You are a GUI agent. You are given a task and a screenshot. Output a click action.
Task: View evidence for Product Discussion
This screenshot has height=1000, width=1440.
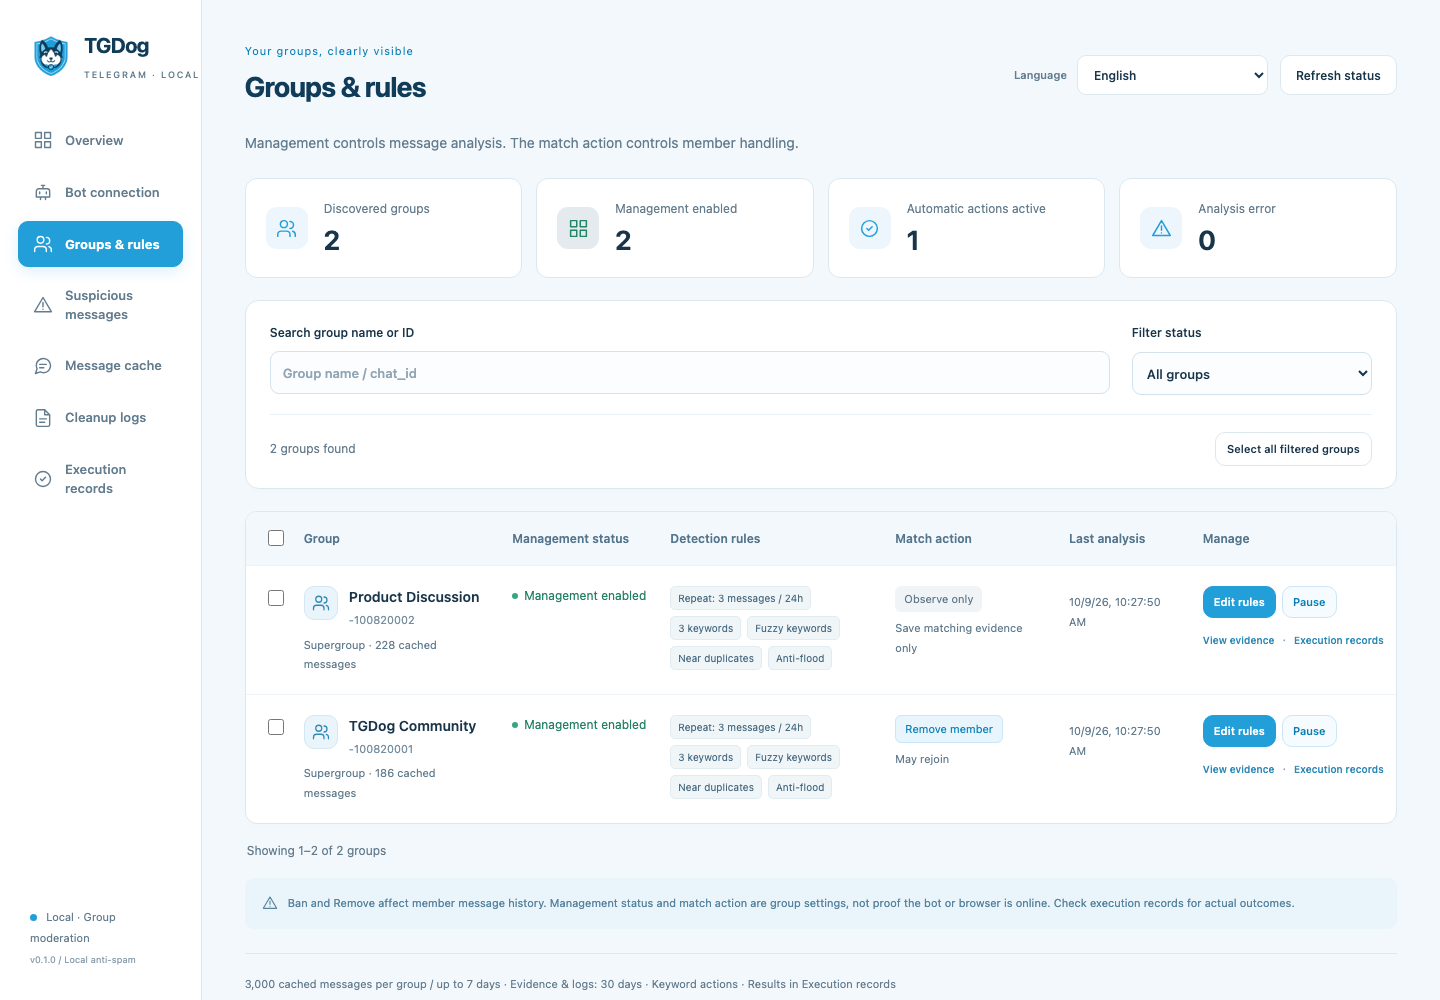pos(1238,640)
